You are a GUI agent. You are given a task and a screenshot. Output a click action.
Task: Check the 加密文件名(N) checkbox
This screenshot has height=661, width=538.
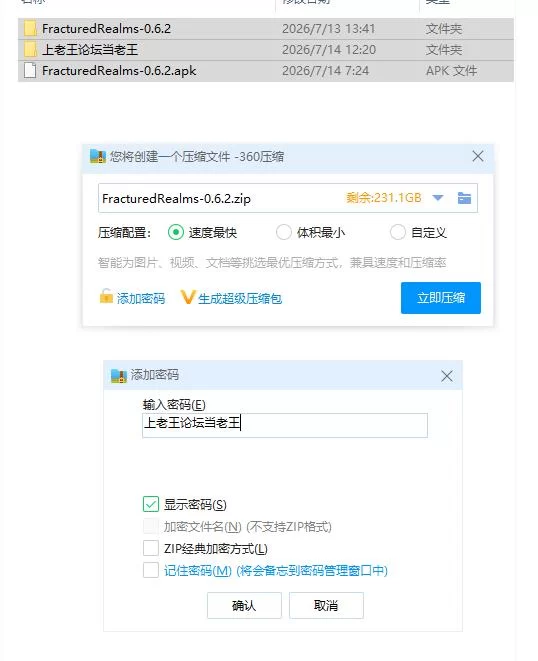(x=151, y=526)
